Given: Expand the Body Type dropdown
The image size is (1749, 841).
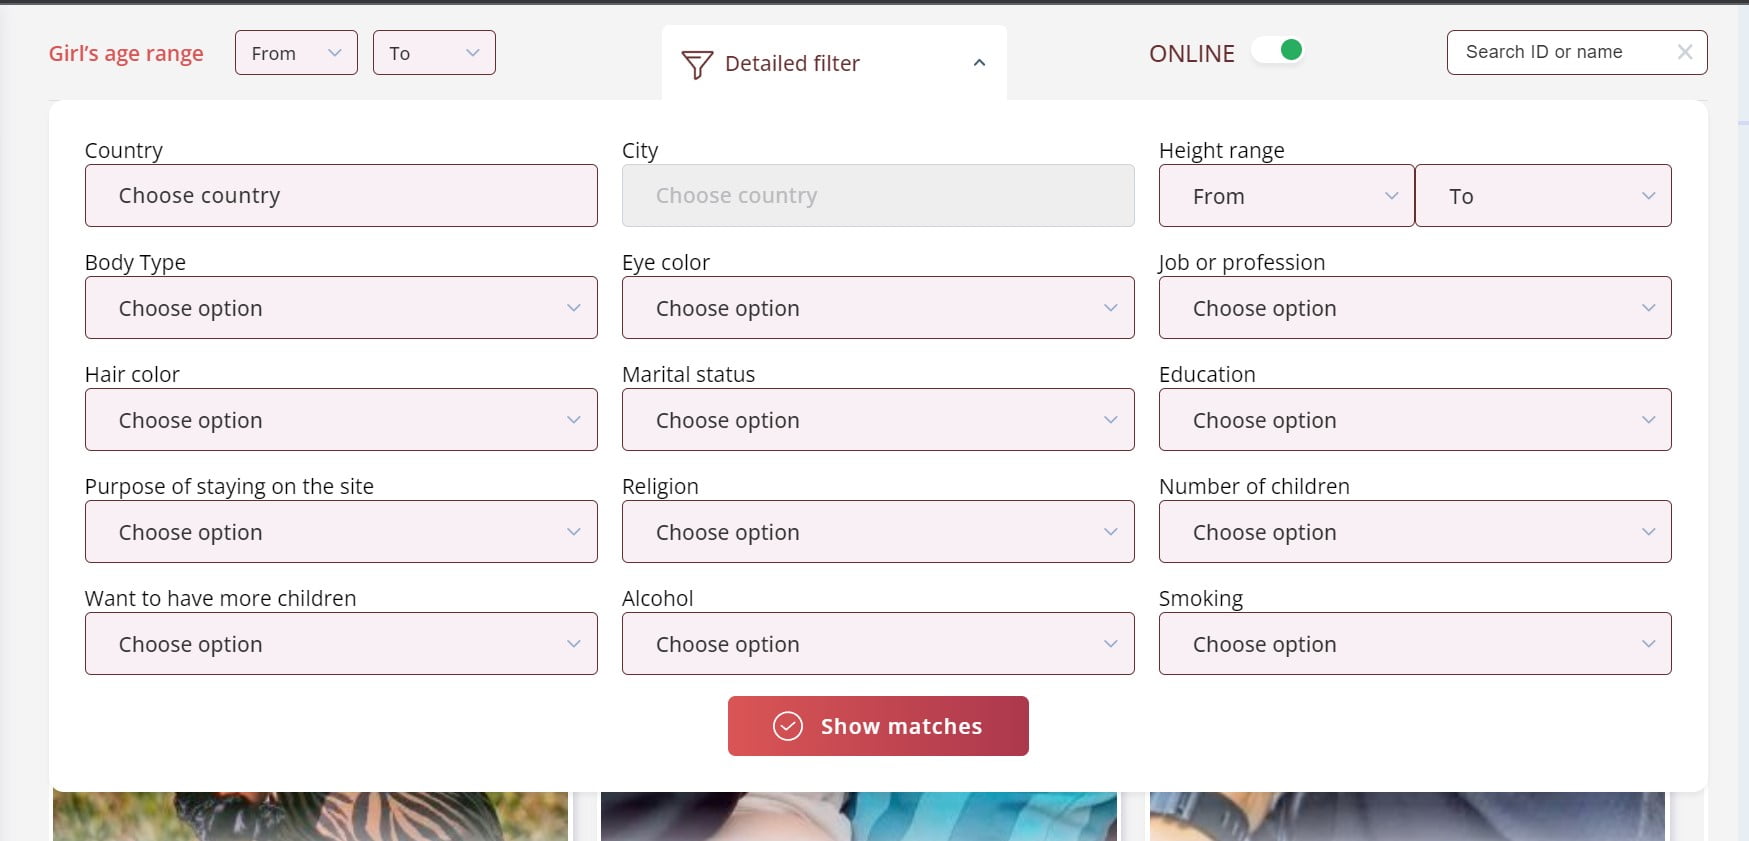Looking at the screenshot, I should click(x=341, y=308).
